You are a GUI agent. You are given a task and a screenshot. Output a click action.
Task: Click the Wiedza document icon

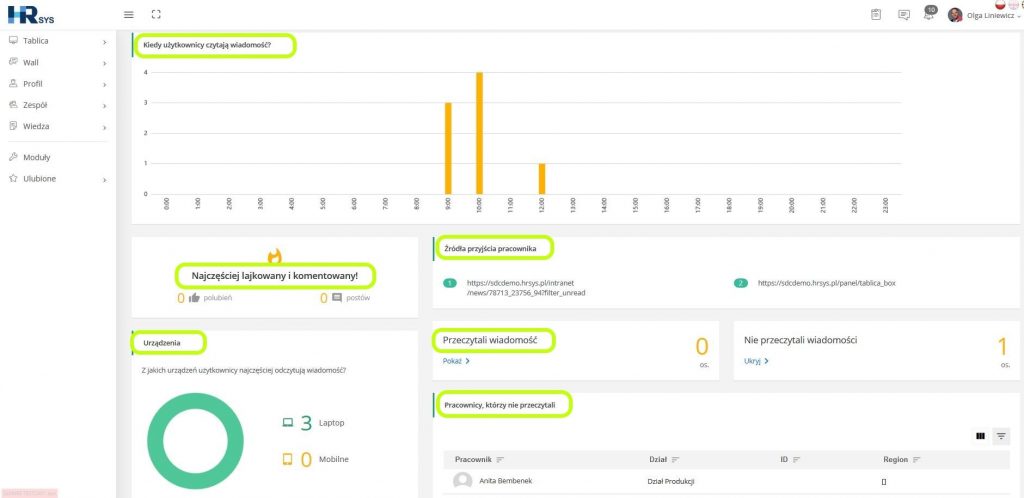(x=13, y=126)
